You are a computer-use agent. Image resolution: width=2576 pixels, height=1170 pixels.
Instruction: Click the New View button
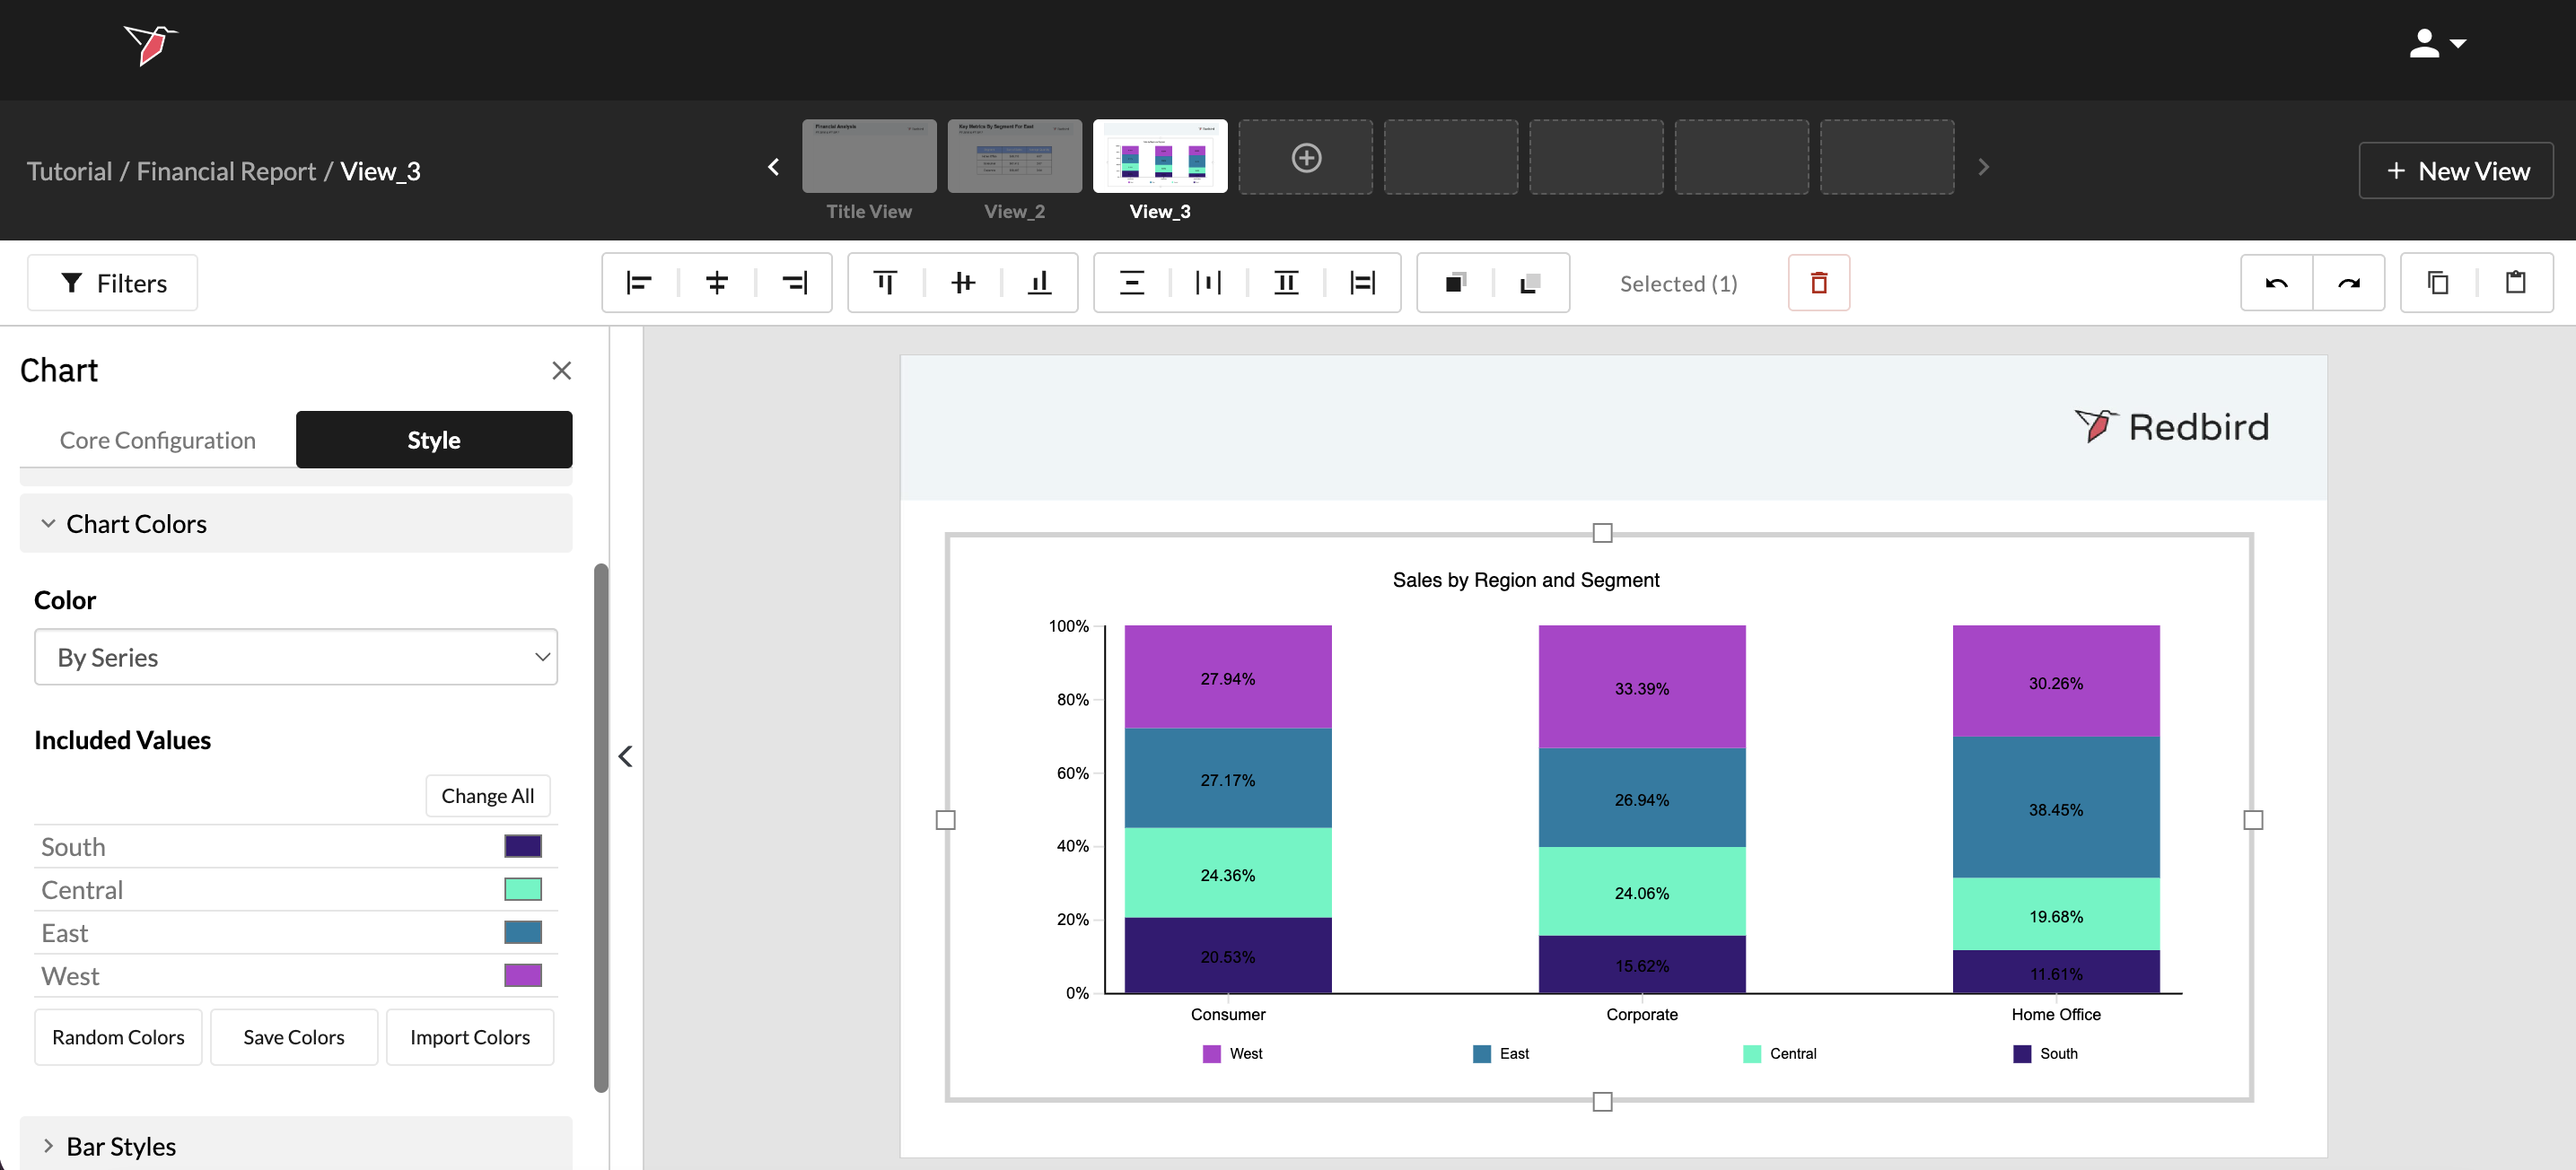(x=2456, y=171)
